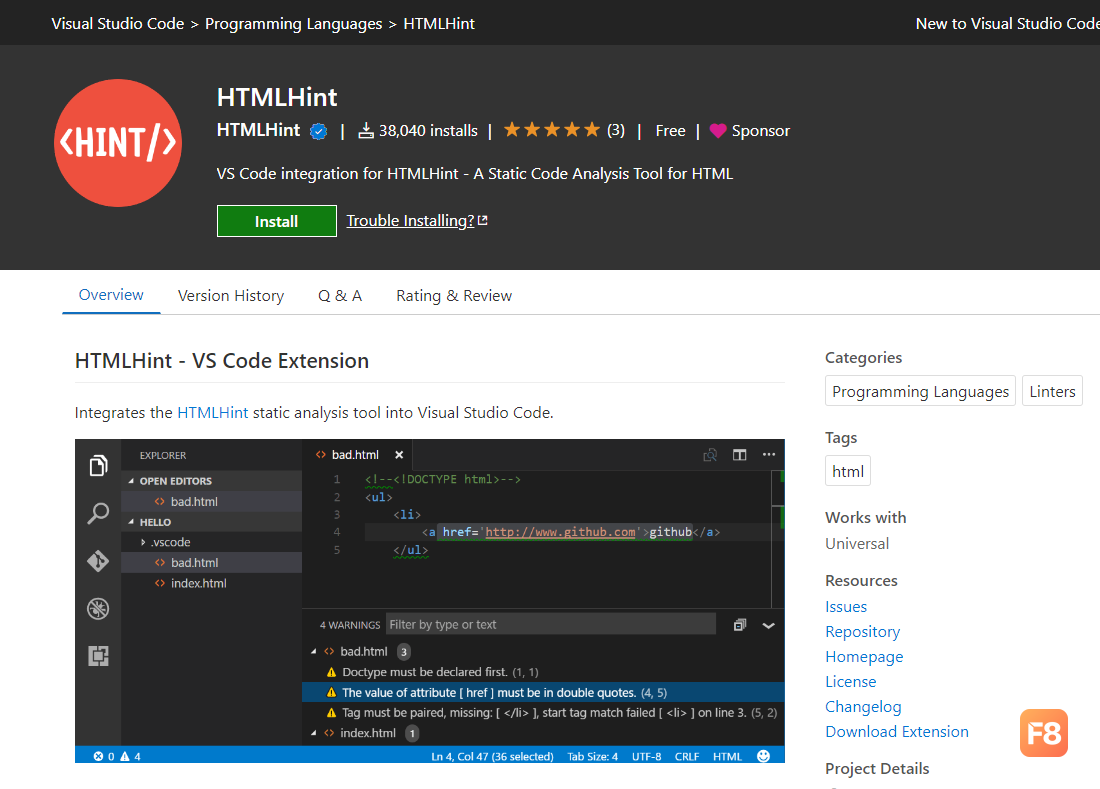Close the bad.html editor tab

(399, 455)
